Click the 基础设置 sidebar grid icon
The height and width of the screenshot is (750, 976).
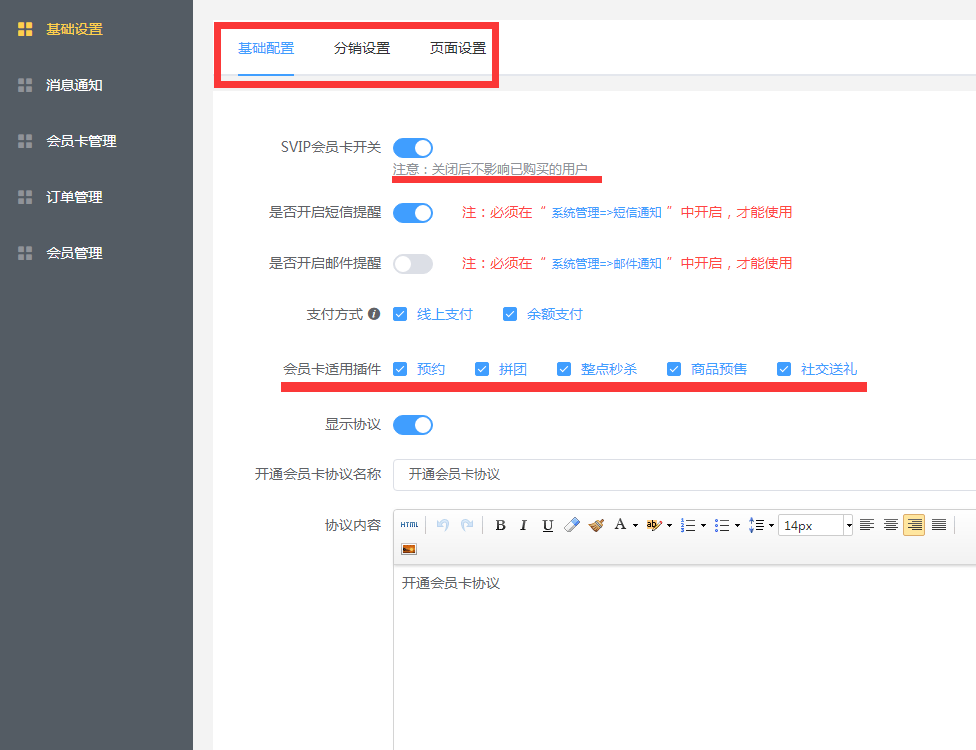(x=25, y=29)
